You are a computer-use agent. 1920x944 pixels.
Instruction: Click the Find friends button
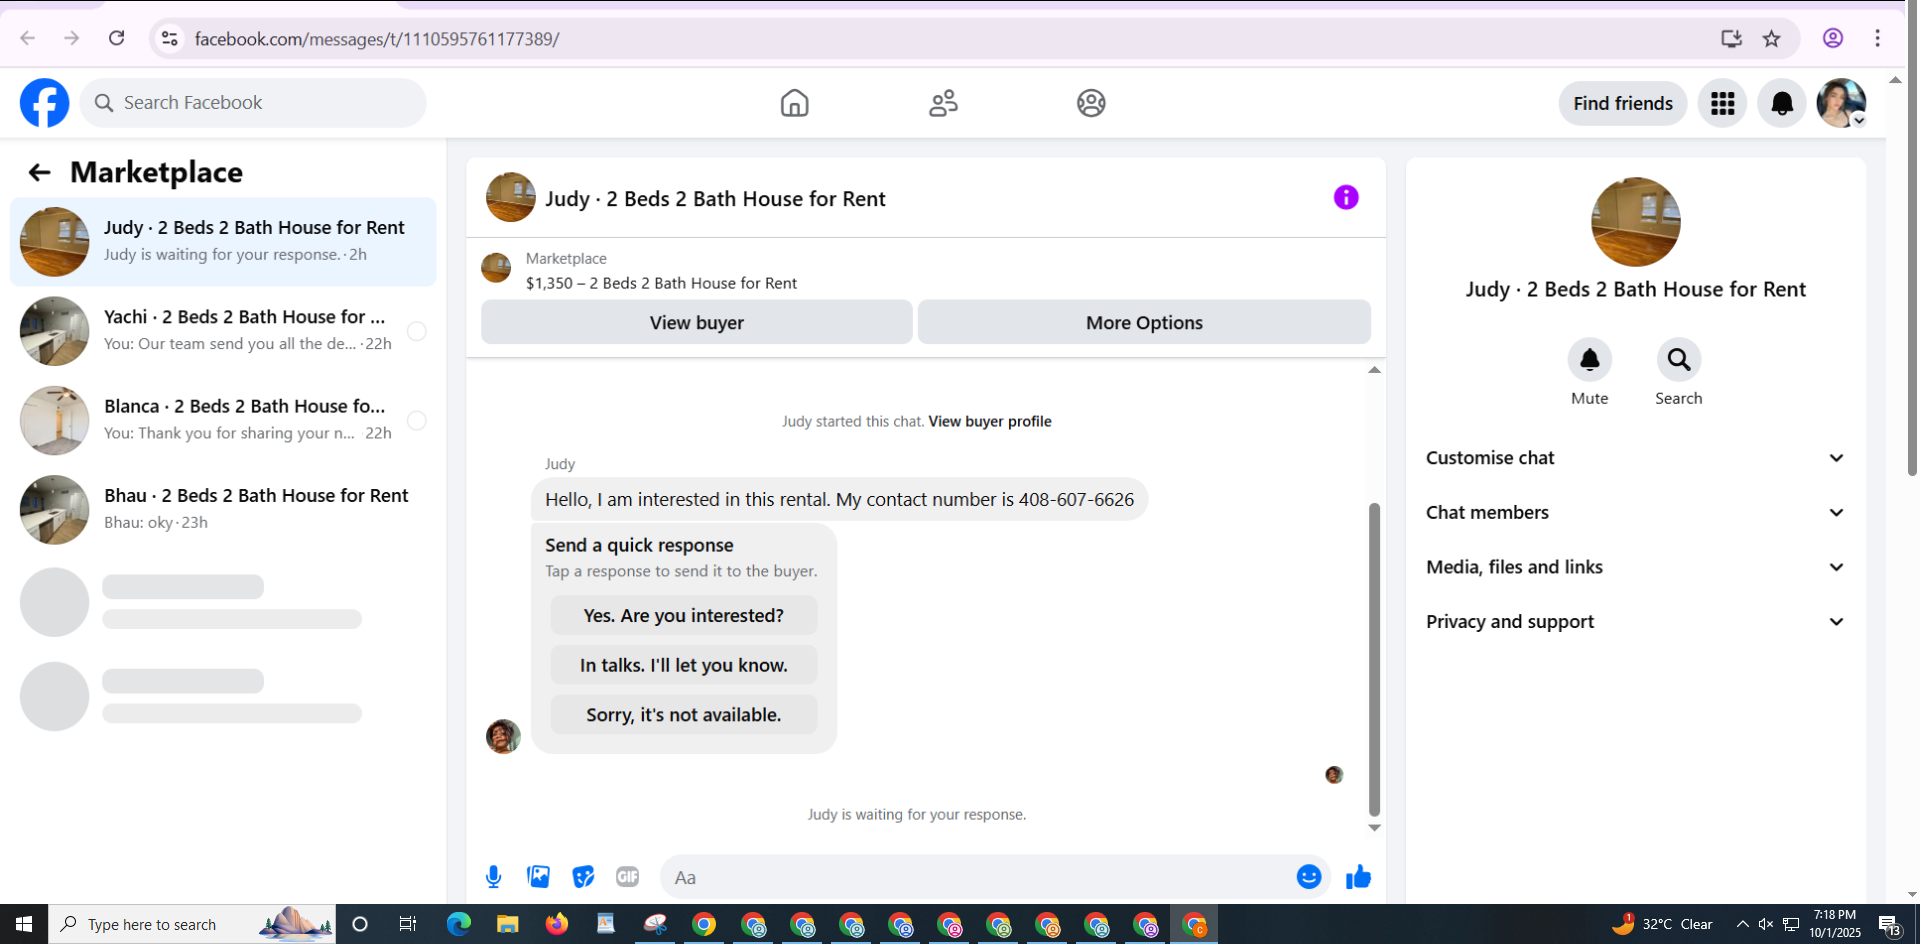point(1623,103)
